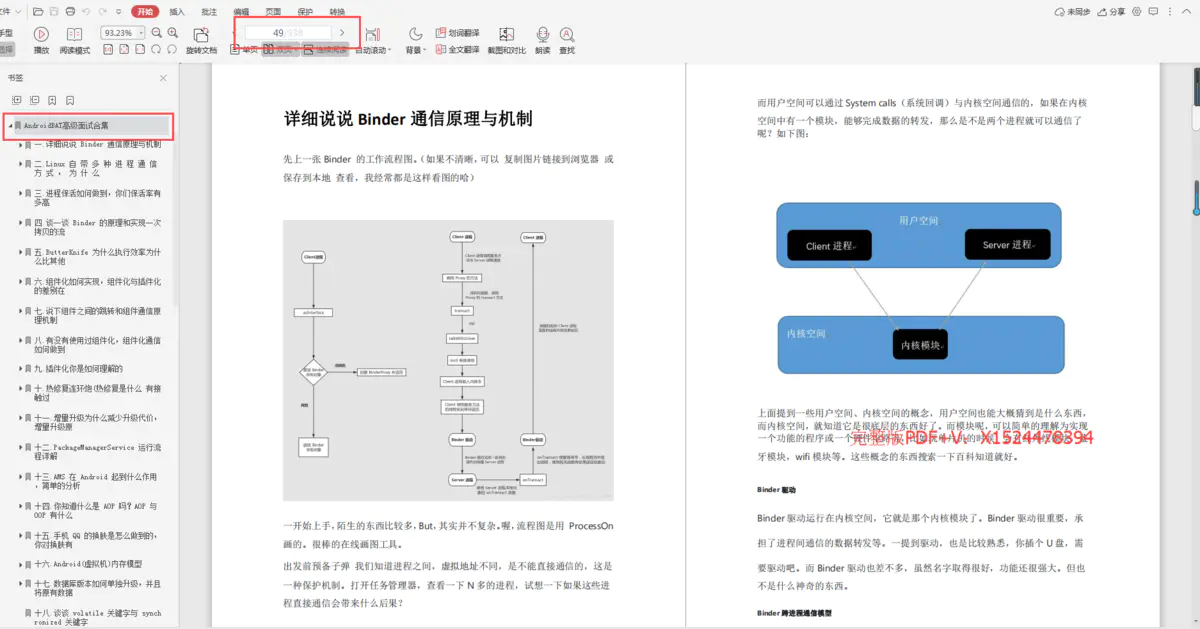This screenshot has height=629, width=1200.
Task: Open the feedback comment icon at top right
Action: click(1154, 12)
